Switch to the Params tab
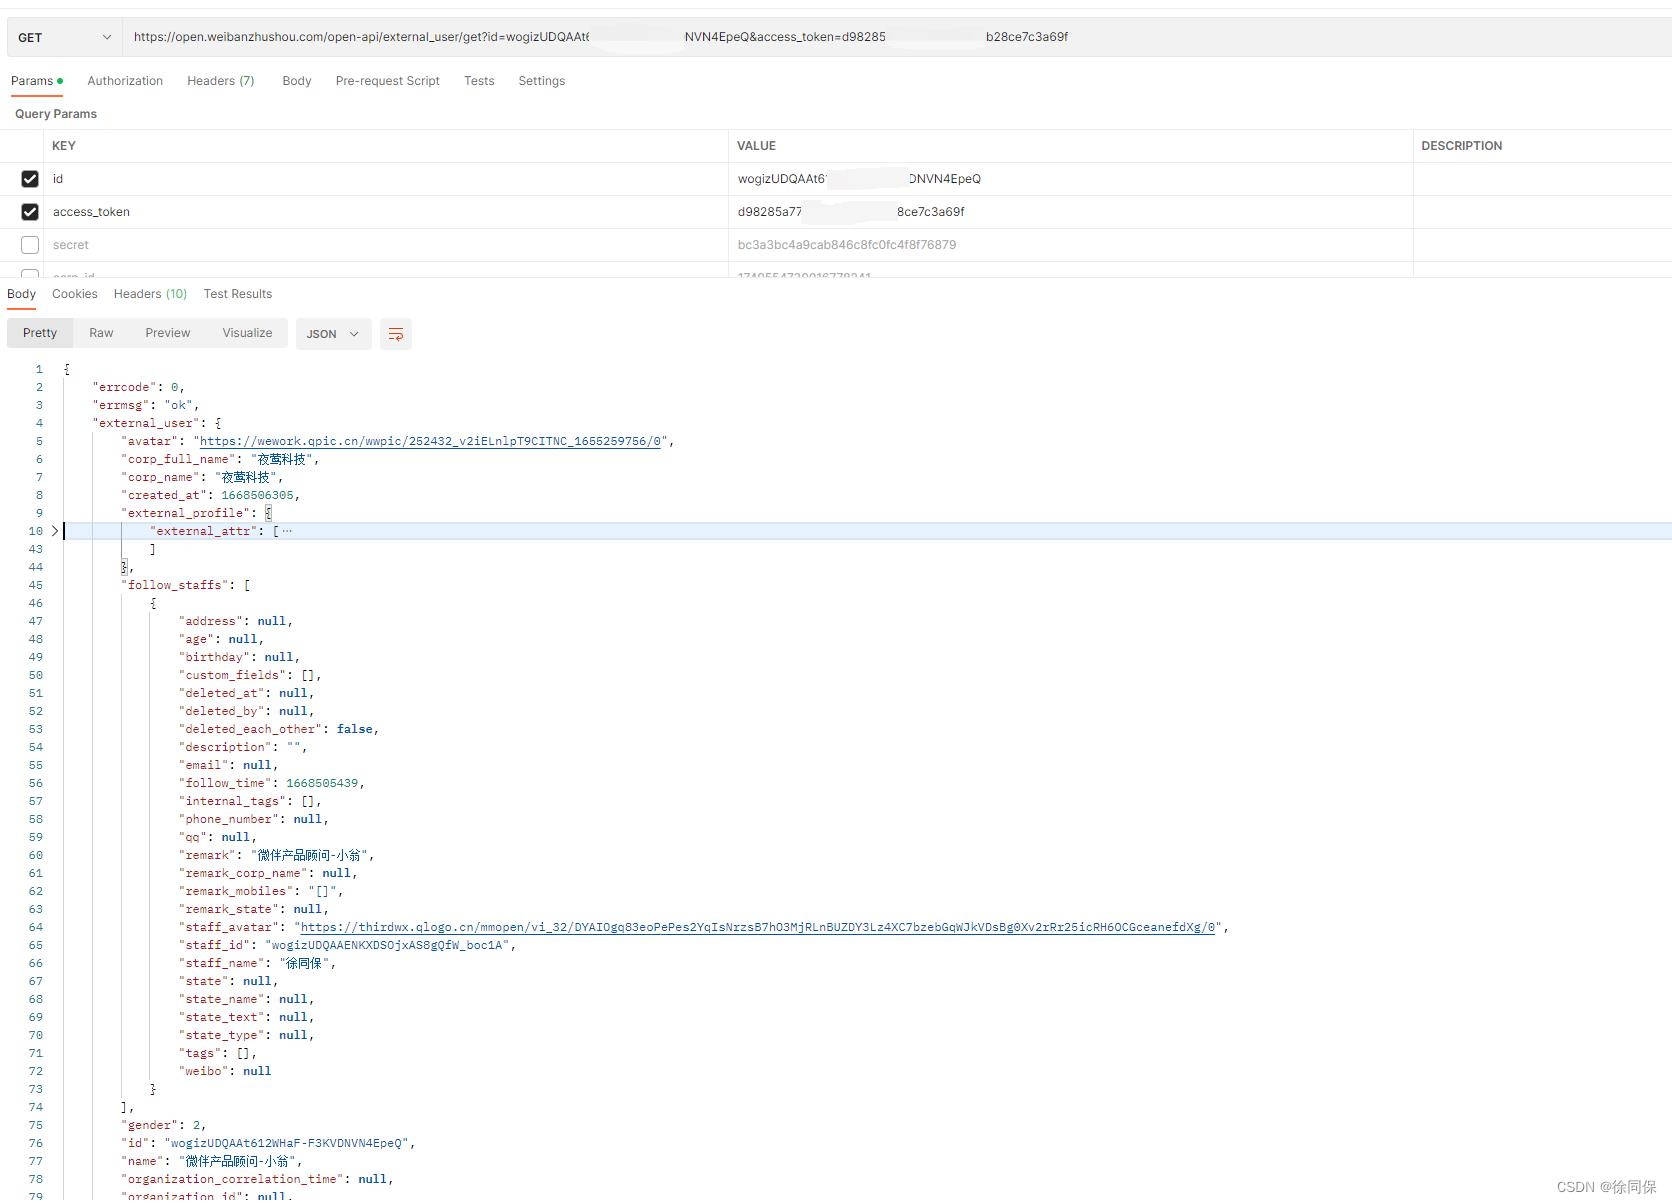The image size is (1672, 1203). [x=37, y=81]
